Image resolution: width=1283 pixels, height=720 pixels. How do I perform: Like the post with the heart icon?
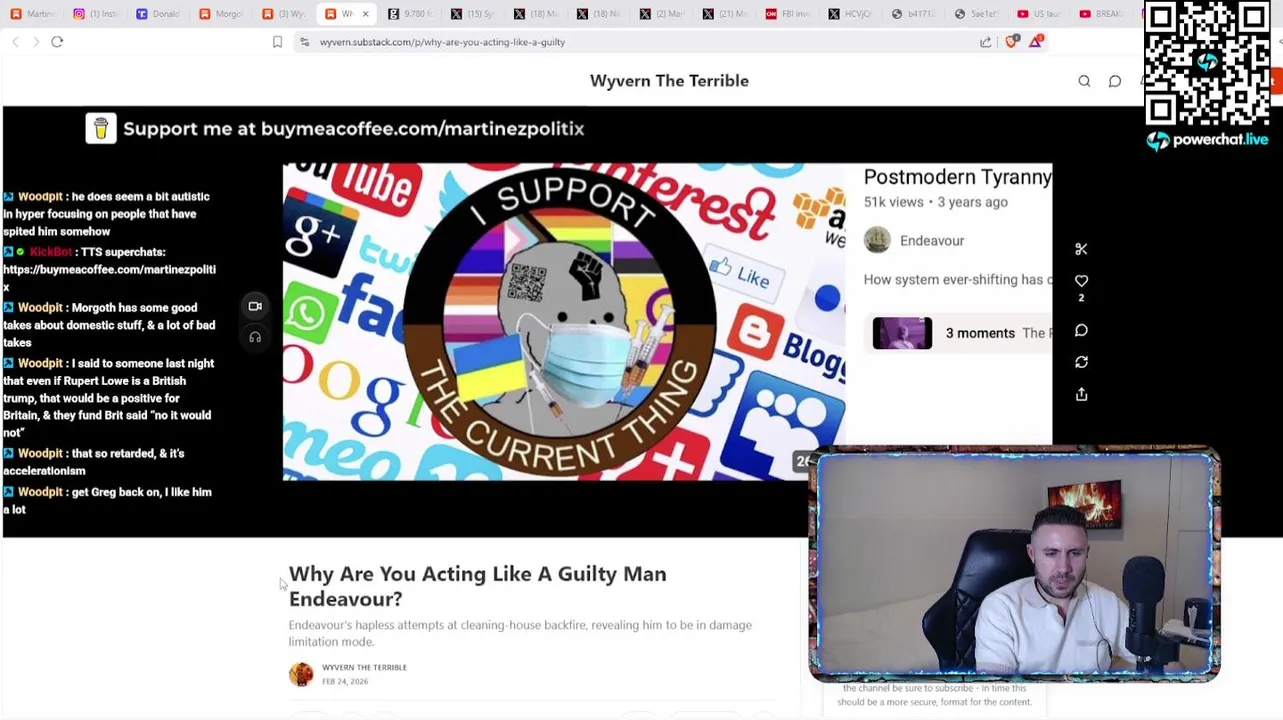point(1081,281)
